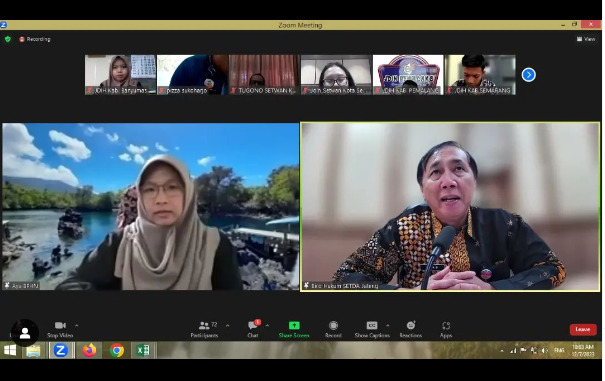Image resolution: width=605 pixels, height=381 pixels.
Task: Show hidden system tray icons
Action: coord(502,351)
